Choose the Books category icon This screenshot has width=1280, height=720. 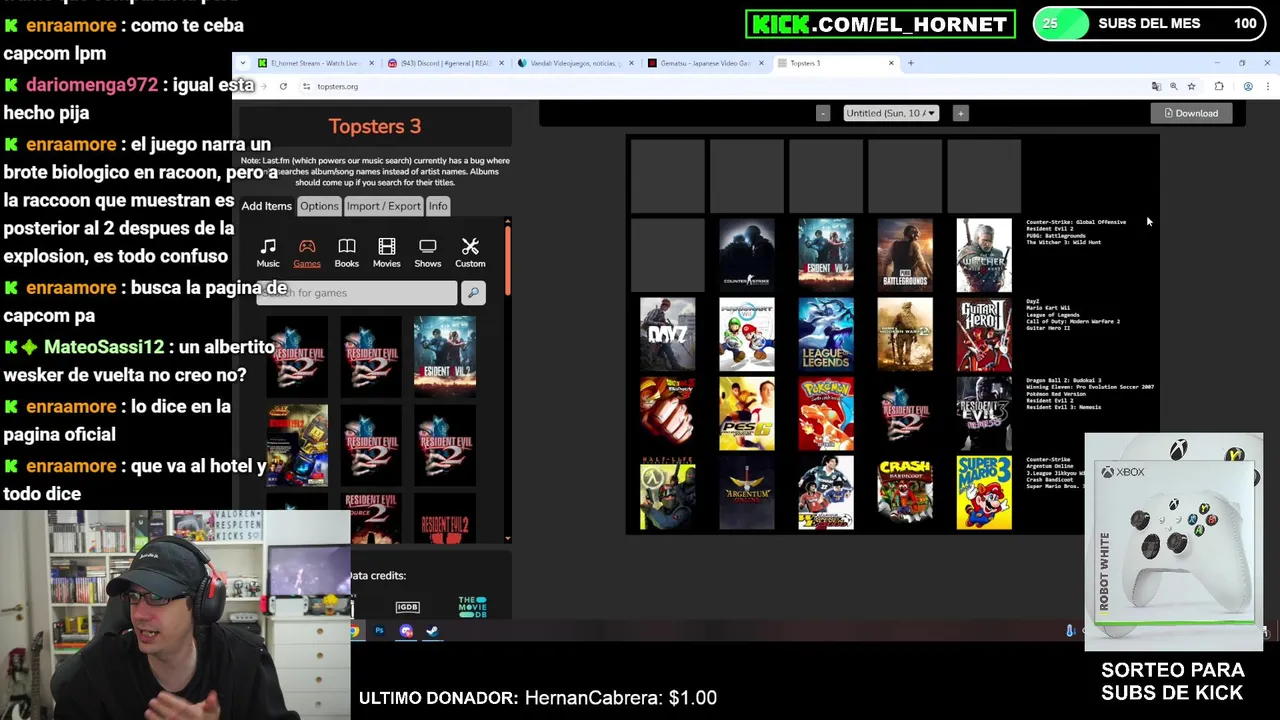point(347,246)
